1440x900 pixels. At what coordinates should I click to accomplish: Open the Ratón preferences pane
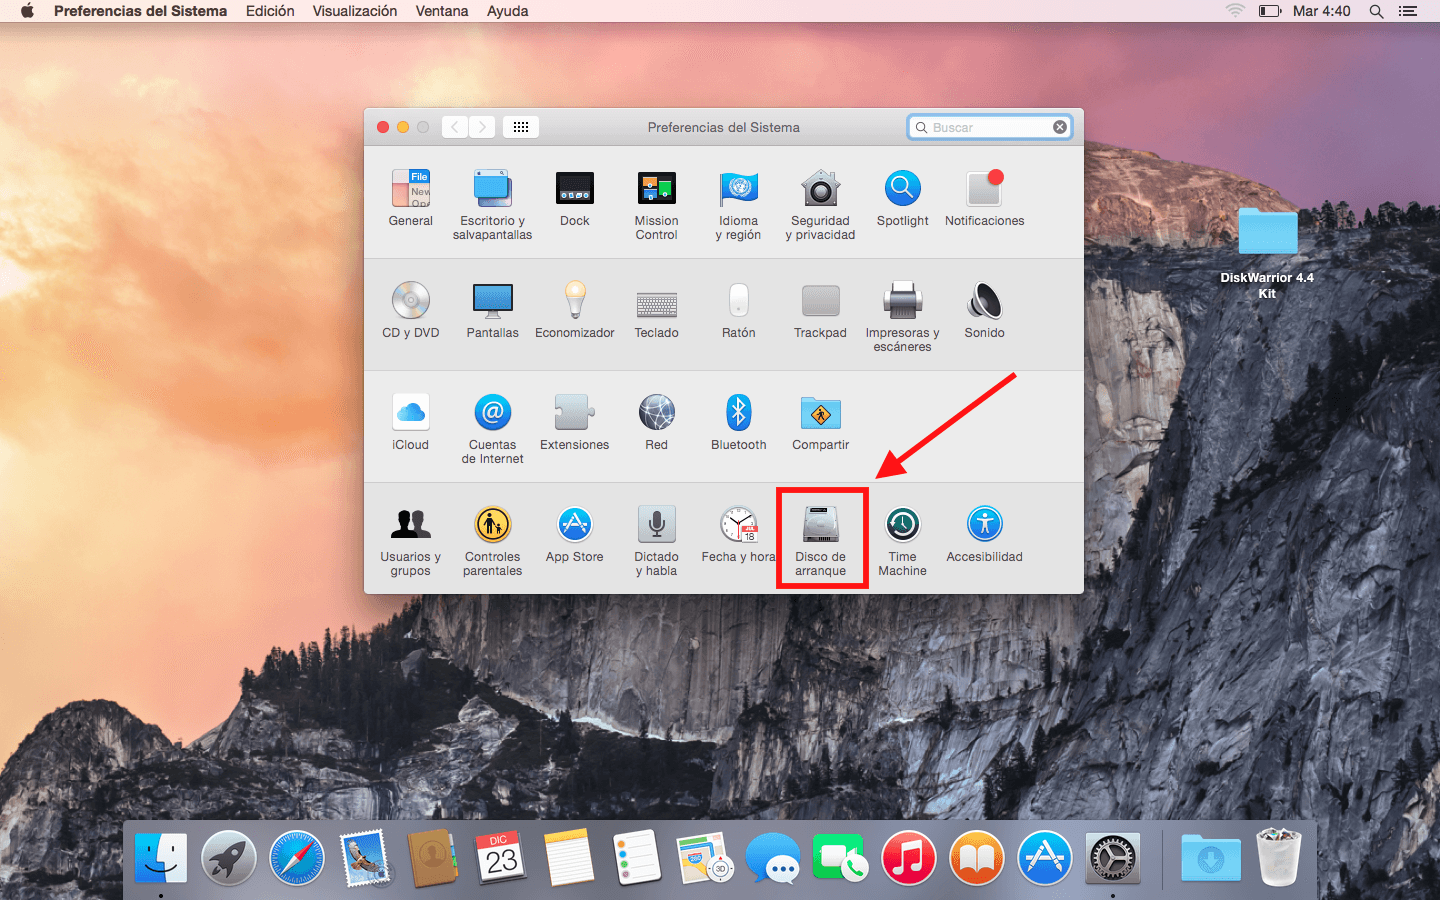(x=739, y=310)
